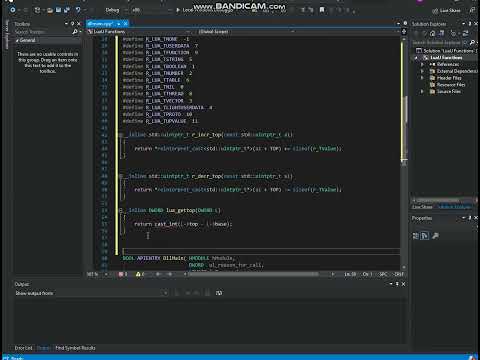The image size is (480, 360).
Task: Toggle auto hide pin on Toolbox
Action: click(x=72, y=24)
